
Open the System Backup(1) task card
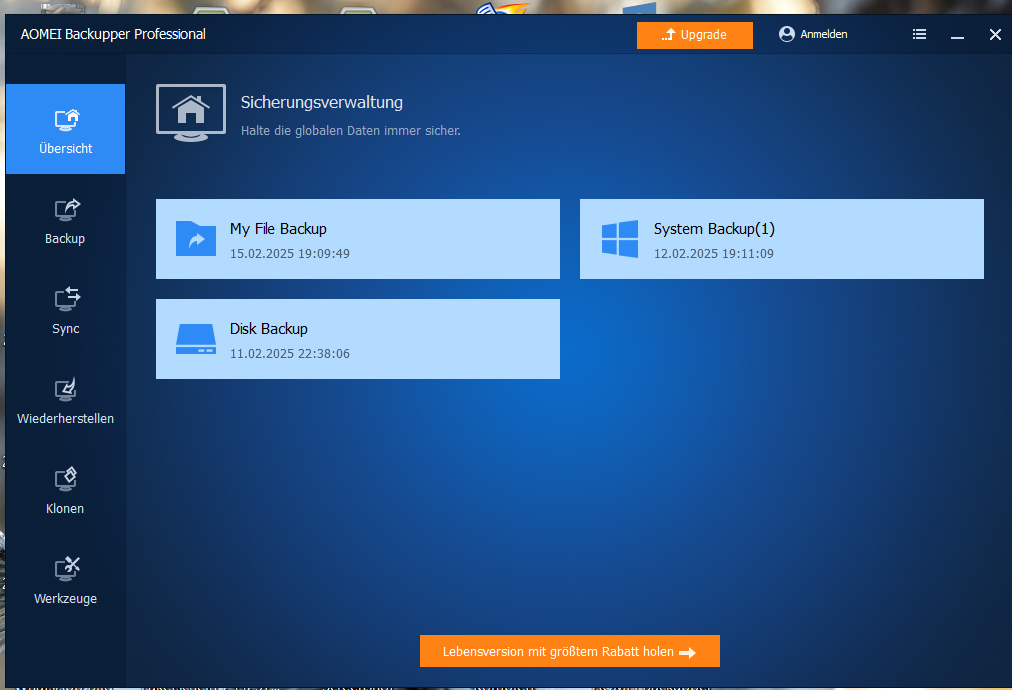tap(782, 239)
